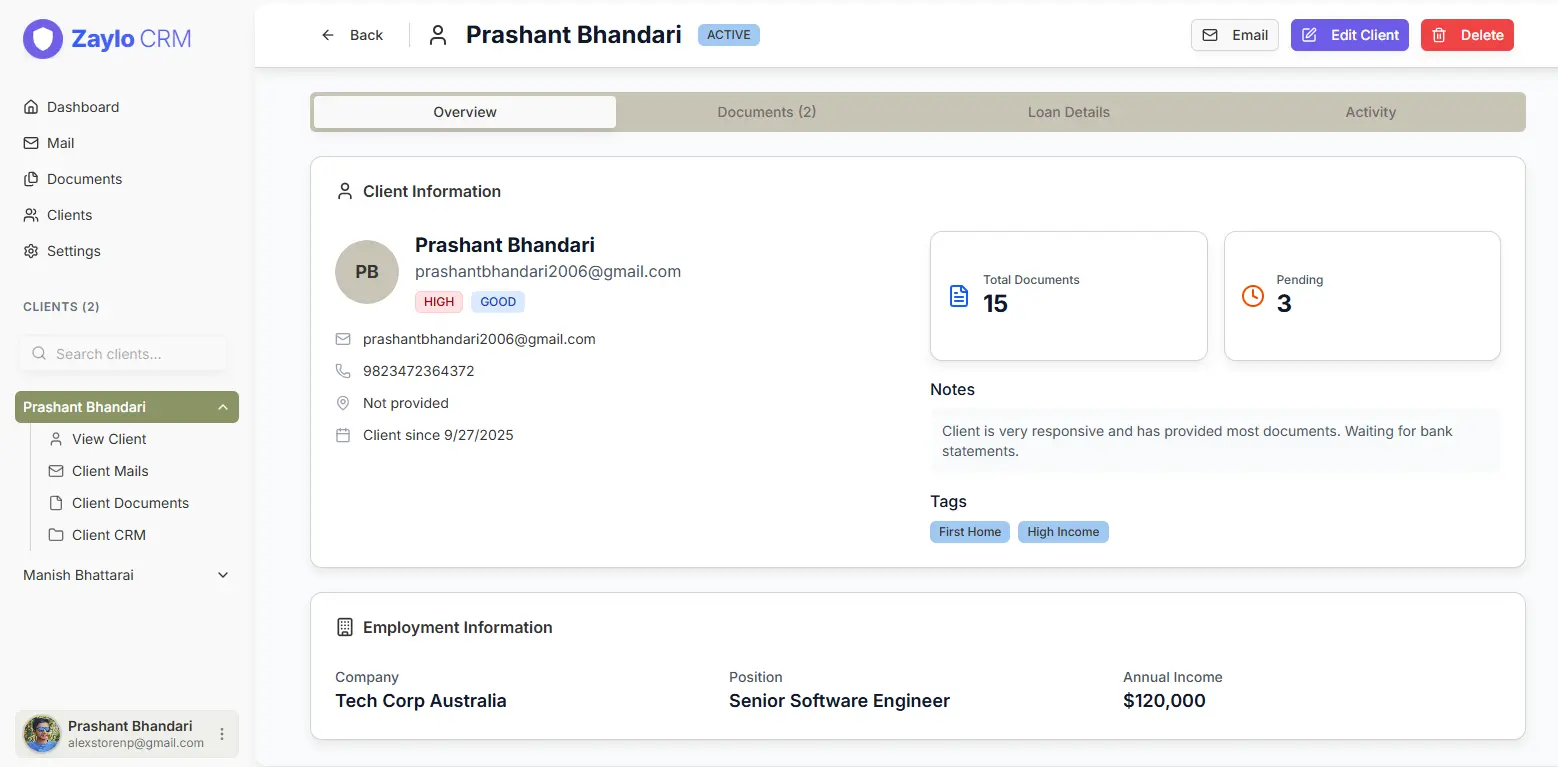Open the Dashboard sidebar icon

31,106
